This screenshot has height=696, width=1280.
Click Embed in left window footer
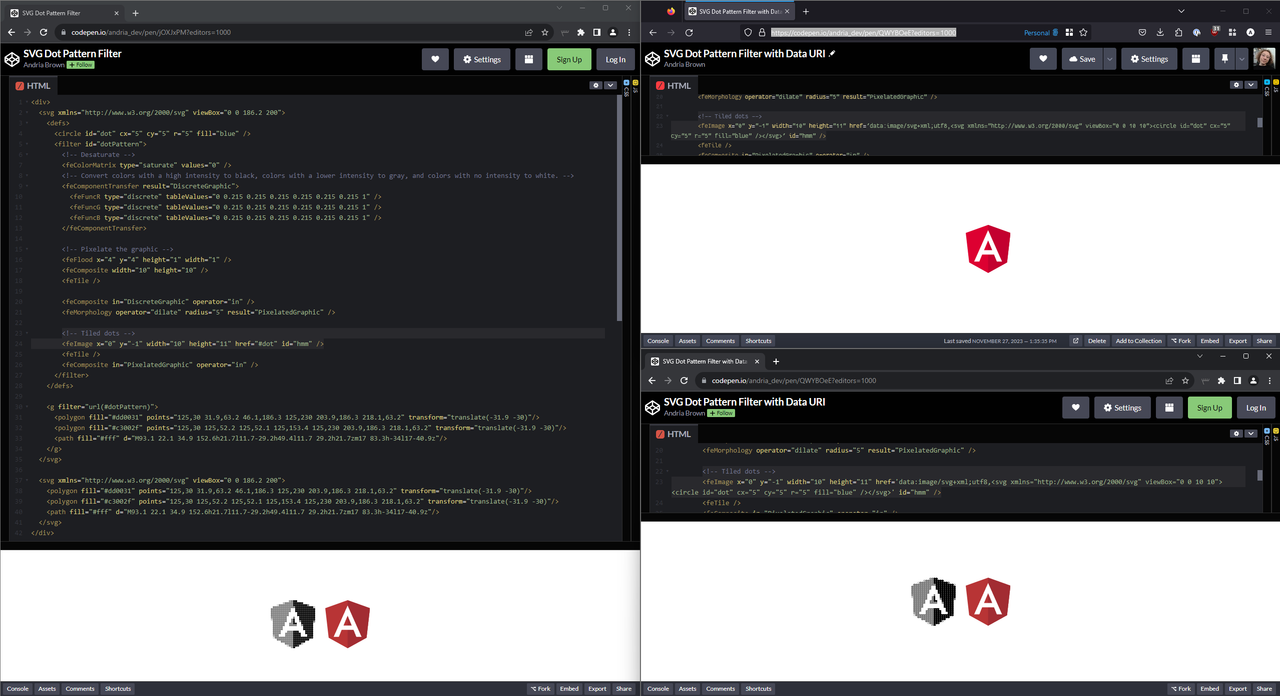[x=569, y=689]
